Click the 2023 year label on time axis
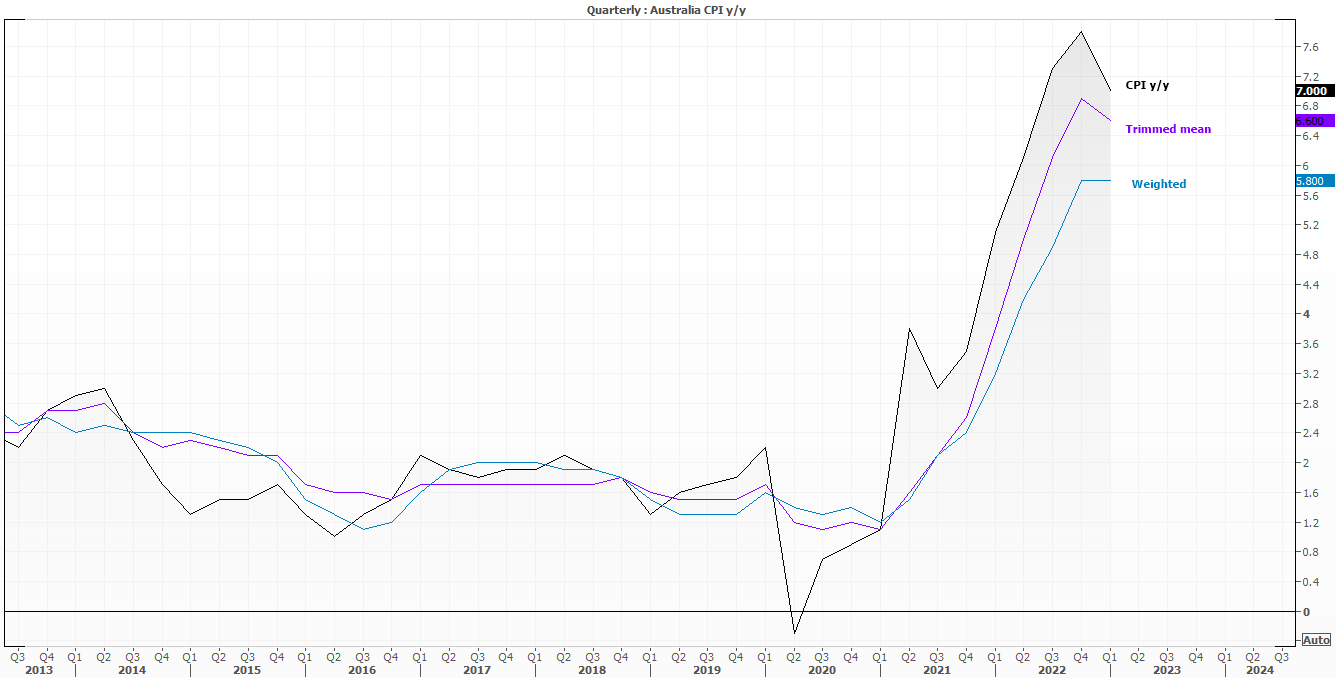Screen dimensions: 1336x678 click(x=1167, y=670)
